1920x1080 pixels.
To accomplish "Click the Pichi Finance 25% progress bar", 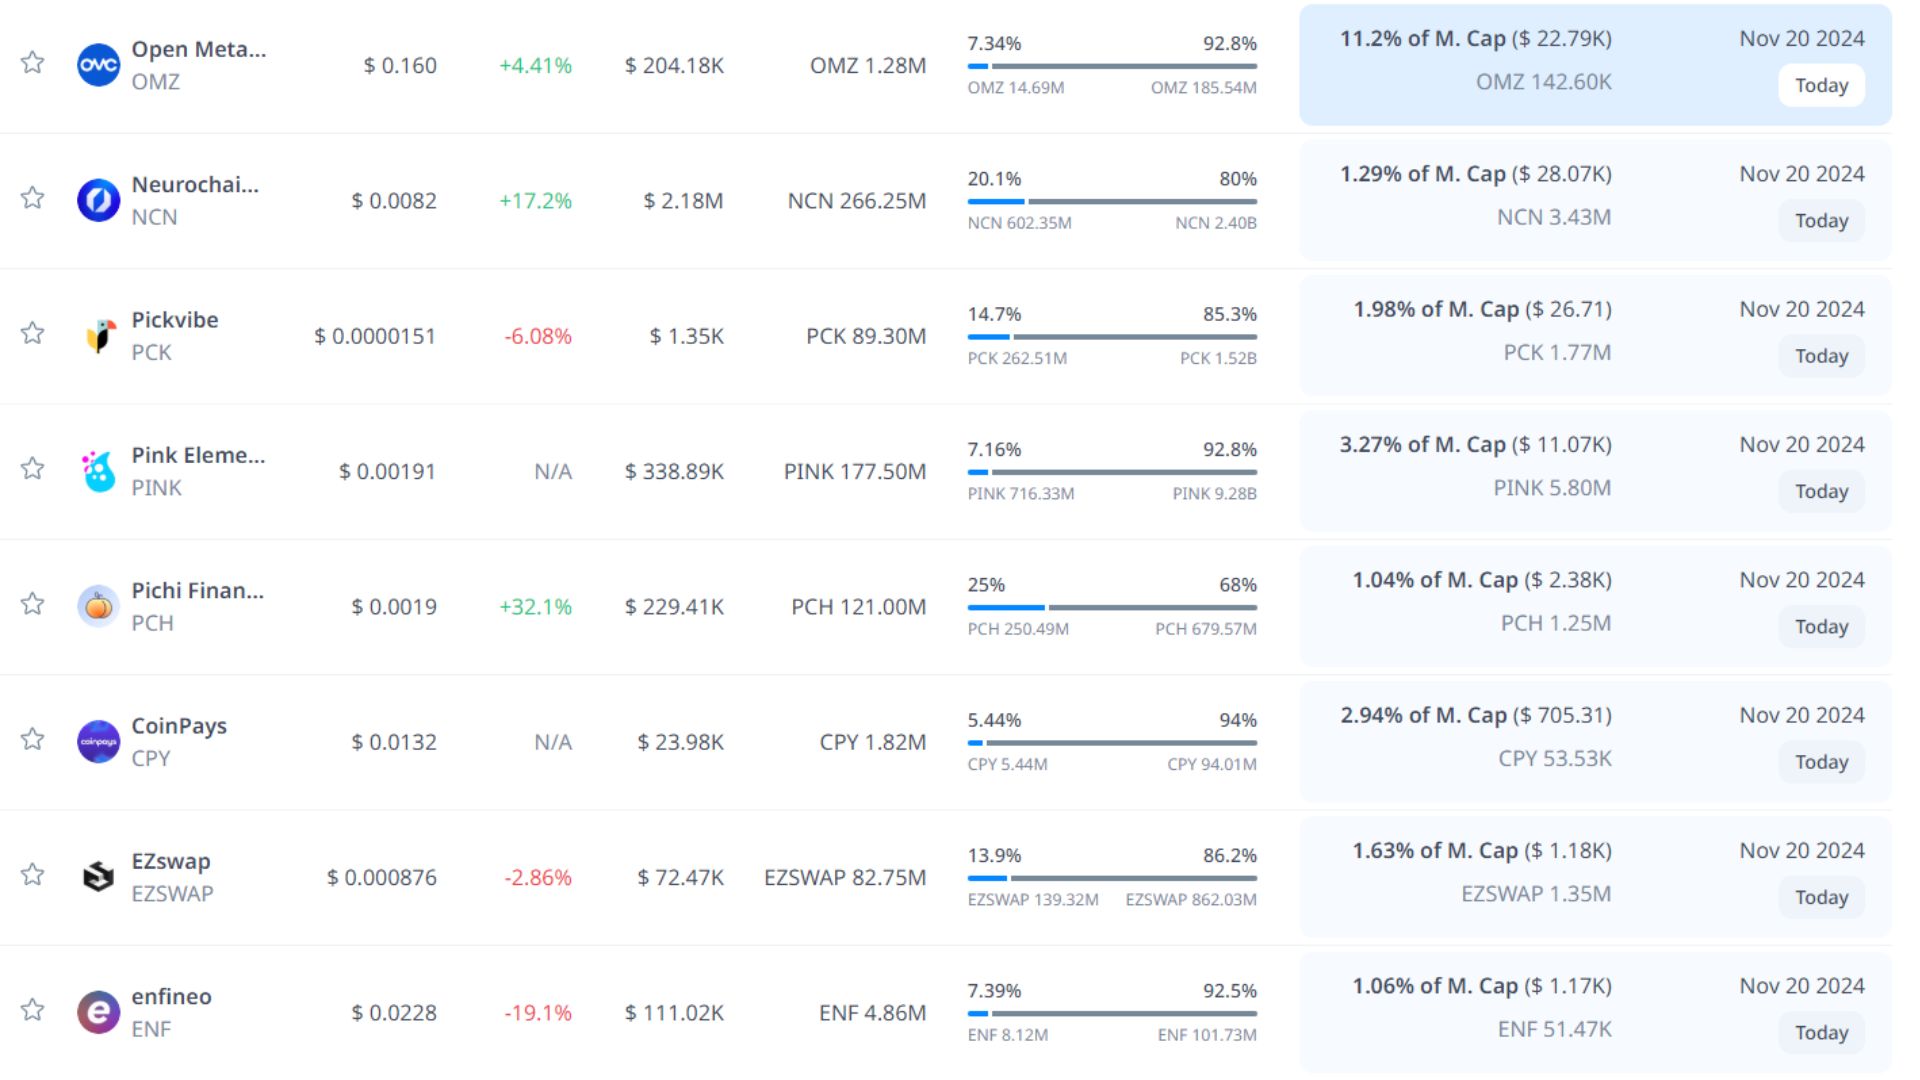I will pos(1111,607).
